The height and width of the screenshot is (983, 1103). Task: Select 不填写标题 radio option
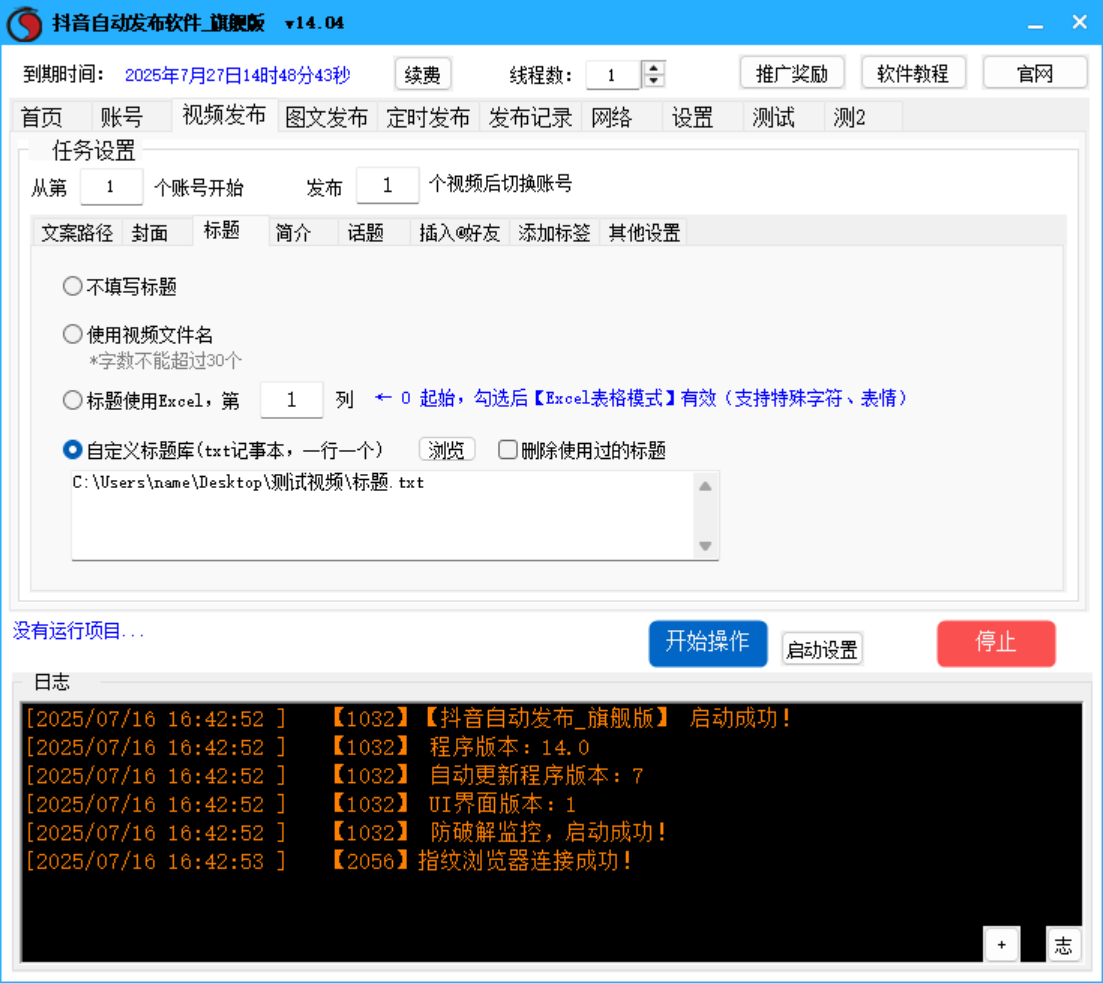tap(120, 286)
